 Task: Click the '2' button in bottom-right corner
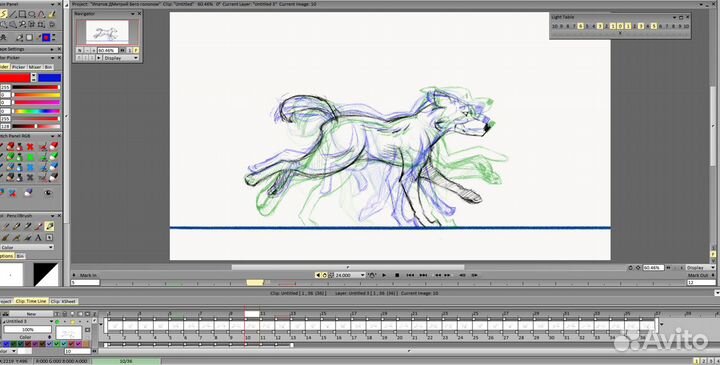(x=704, y=361)
